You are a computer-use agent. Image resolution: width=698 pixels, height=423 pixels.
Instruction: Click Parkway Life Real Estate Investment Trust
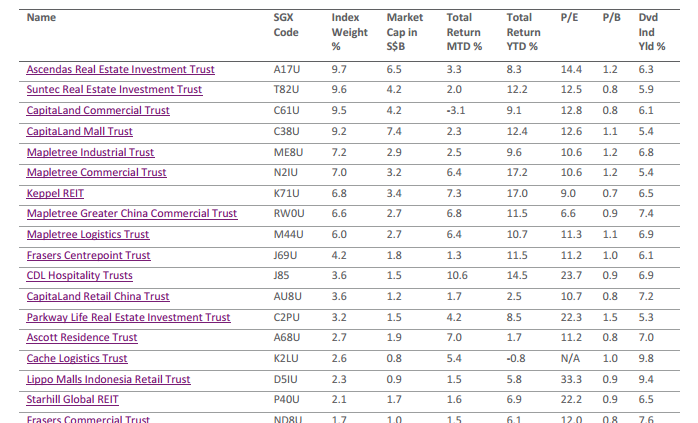click(x=128, y=317)
